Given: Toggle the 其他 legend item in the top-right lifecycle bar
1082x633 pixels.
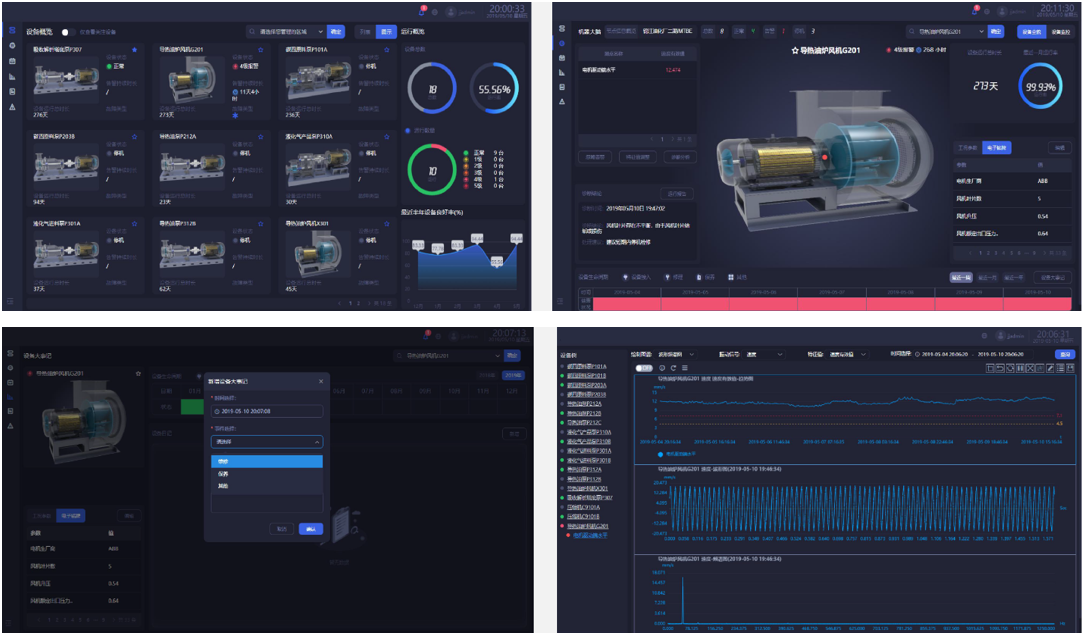Looking at the screenshot, I should coord(737,277).
